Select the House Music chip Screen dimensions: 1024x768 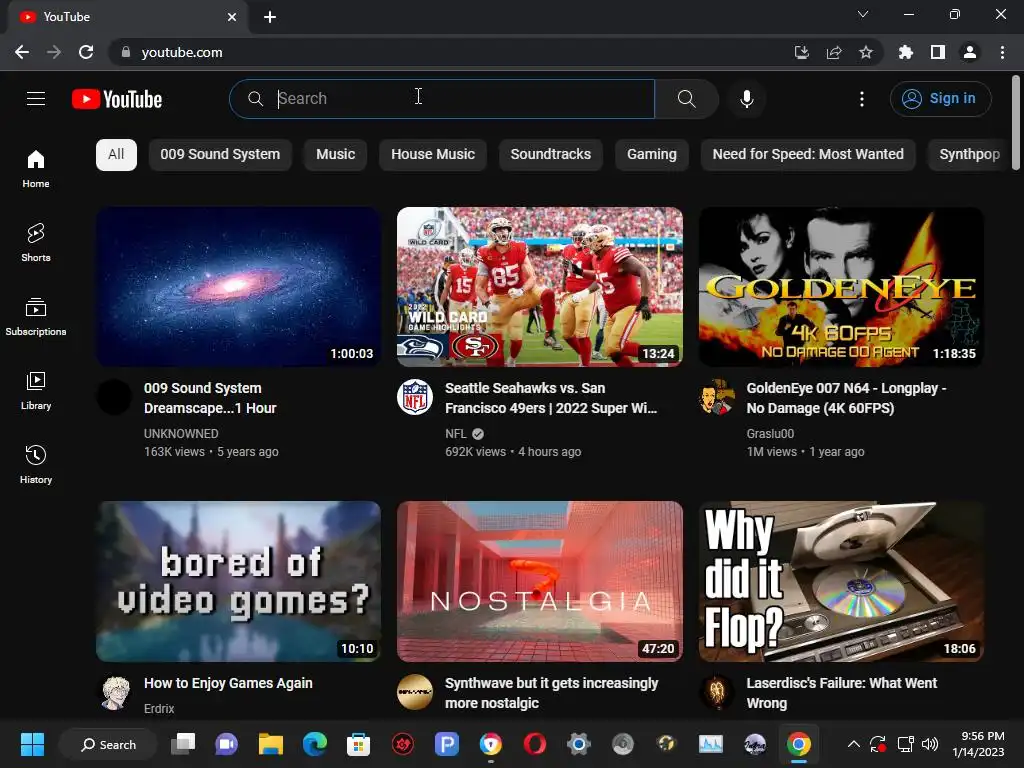[x=433, y=155]
